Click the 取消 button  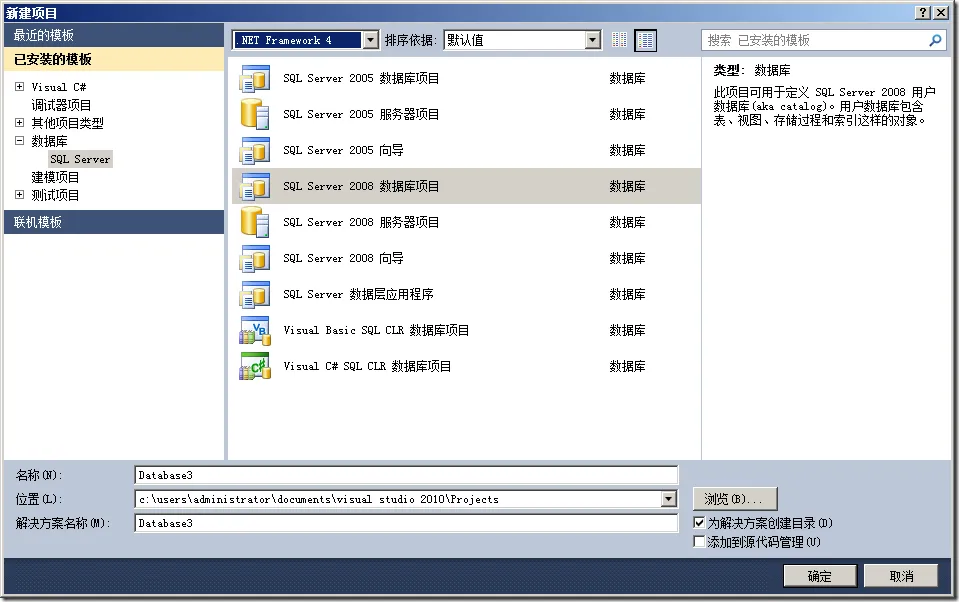click(x=902, y=576)
